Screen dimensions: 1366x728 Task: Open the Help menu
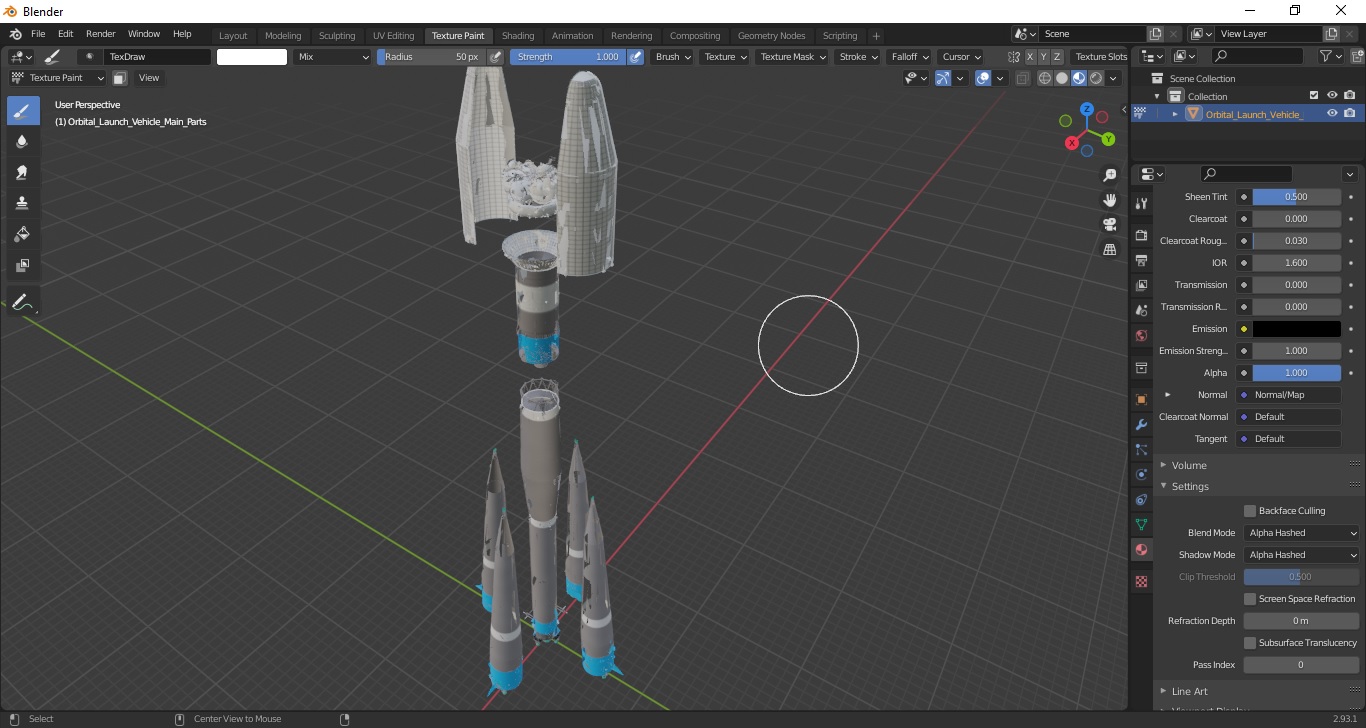point(182,34)
